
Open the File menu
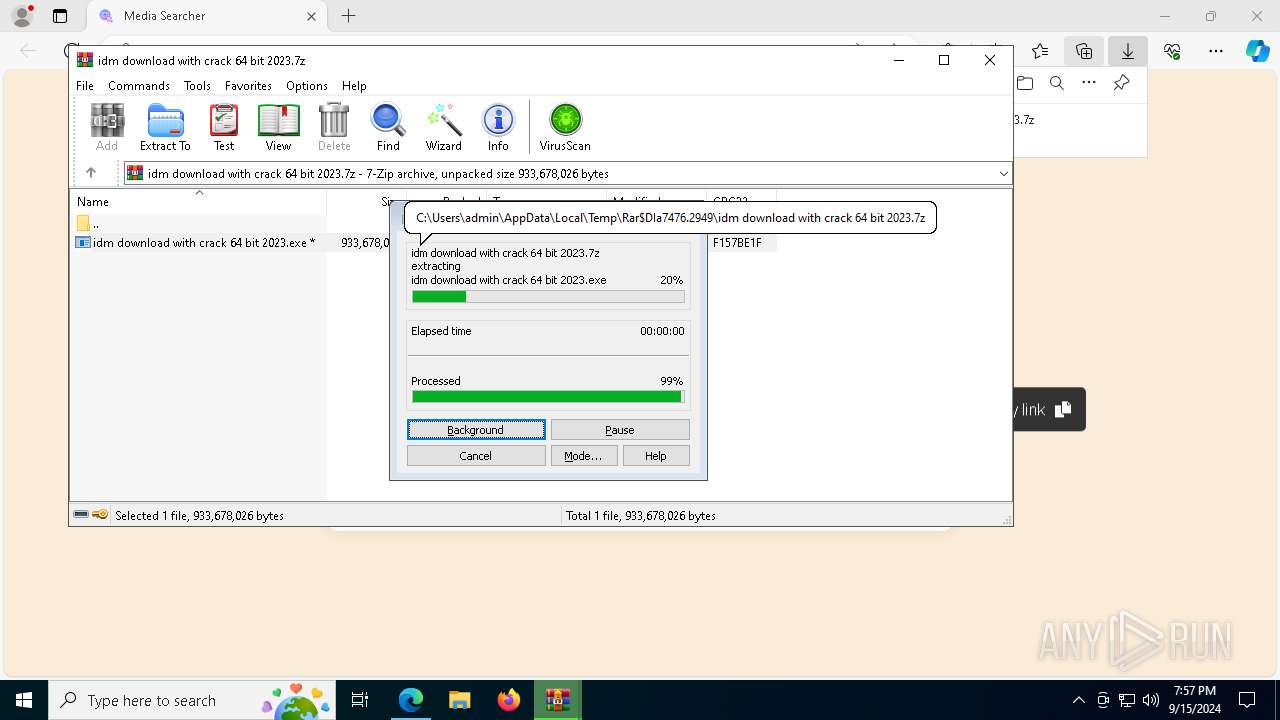coord(85,86)
